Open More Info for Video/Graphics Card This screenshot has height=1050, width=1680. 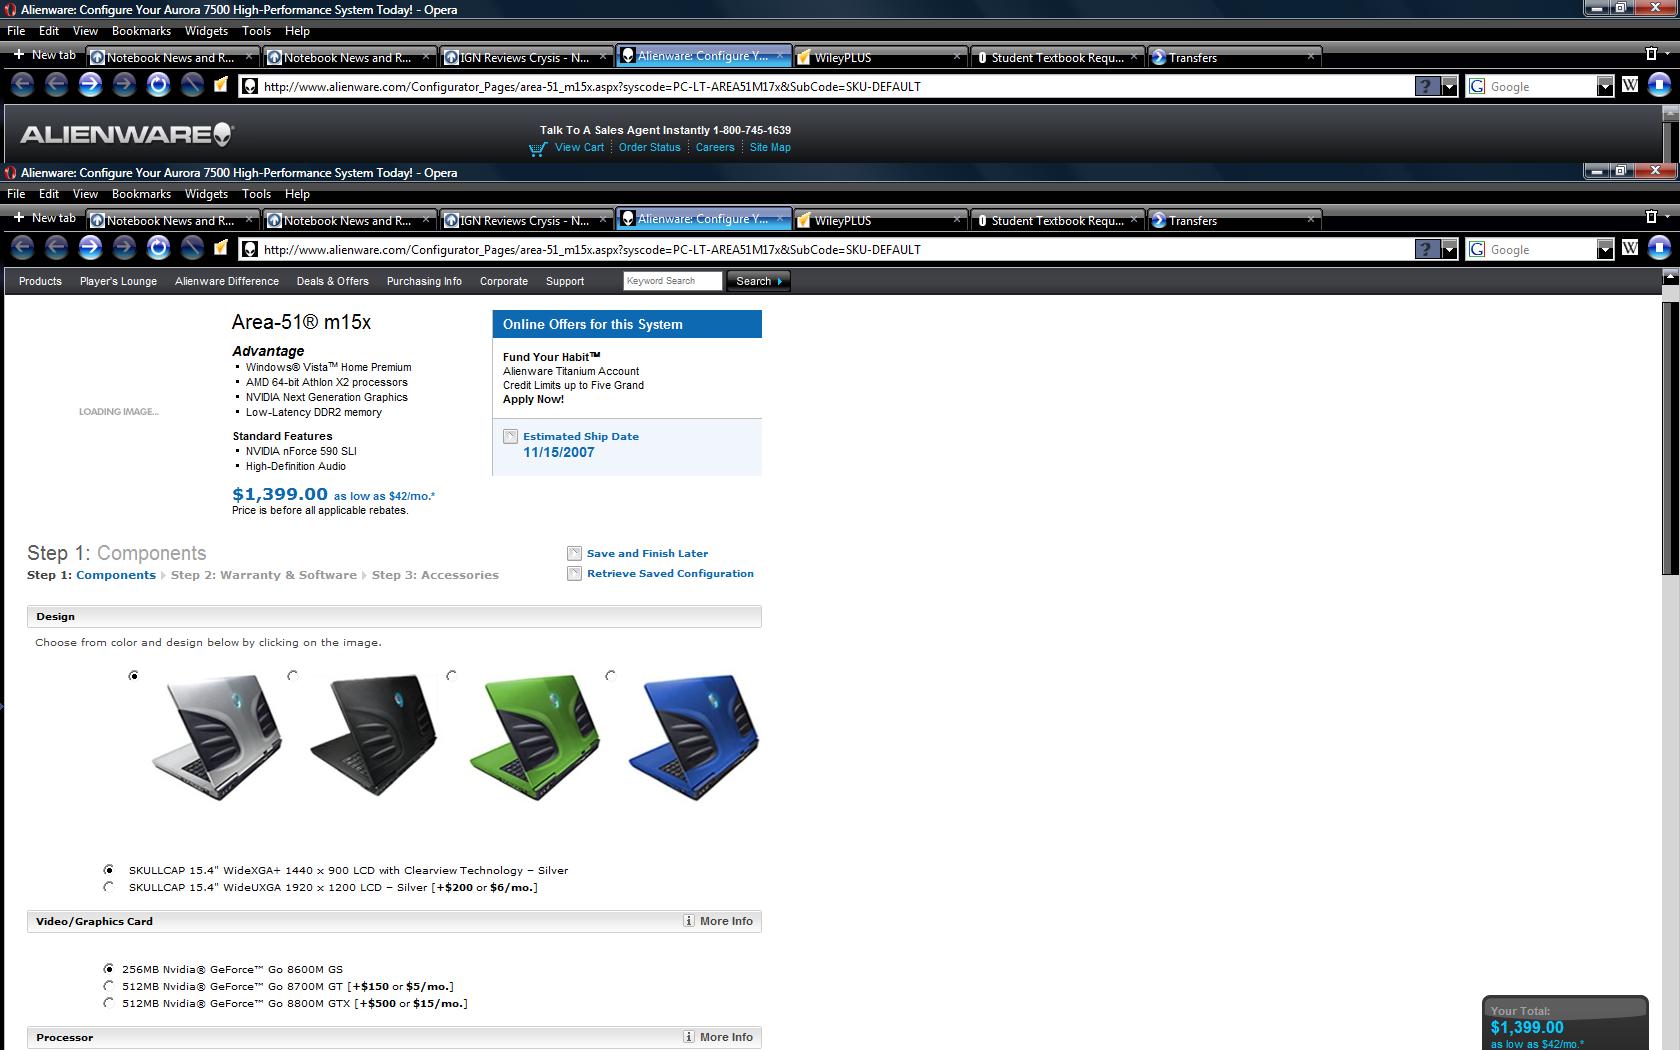tap(718, 921)
